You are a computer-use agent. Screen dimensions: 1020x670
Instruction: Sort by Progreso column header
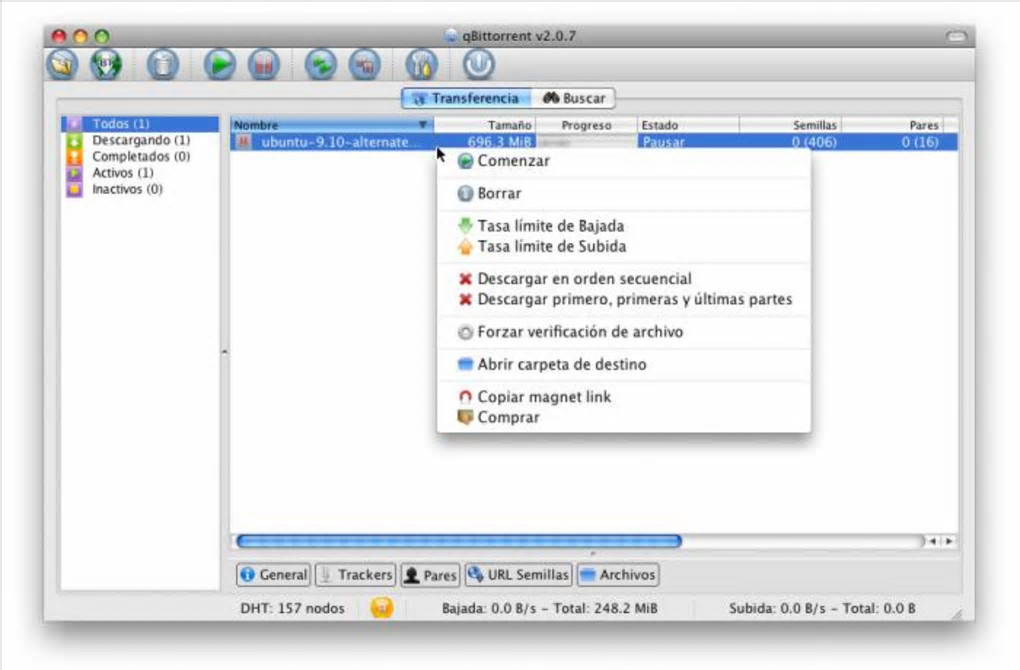tap(586, 125)
